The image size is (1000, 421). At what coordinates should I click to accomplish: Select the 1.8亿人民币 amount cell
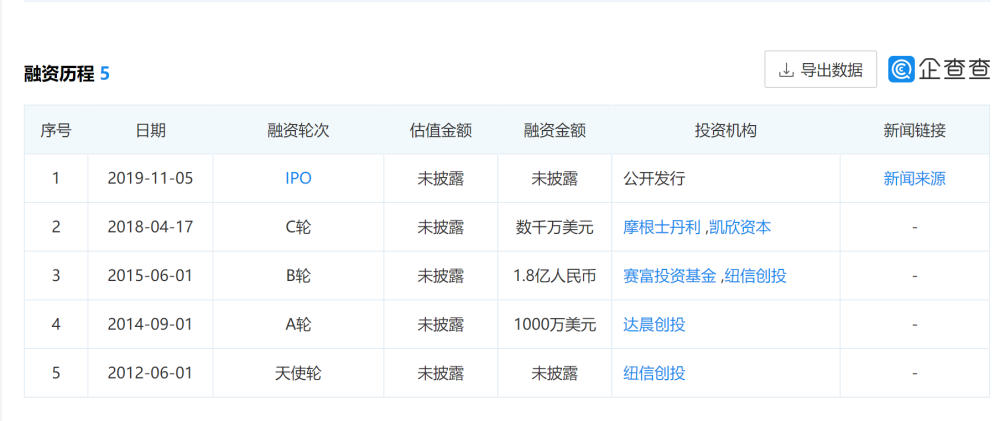[x=554, y=276]
